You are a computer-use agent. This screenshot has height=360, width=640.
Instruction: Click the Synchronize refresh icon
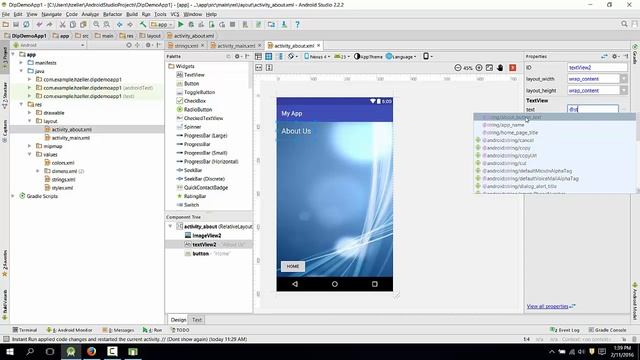coord(26,24)
